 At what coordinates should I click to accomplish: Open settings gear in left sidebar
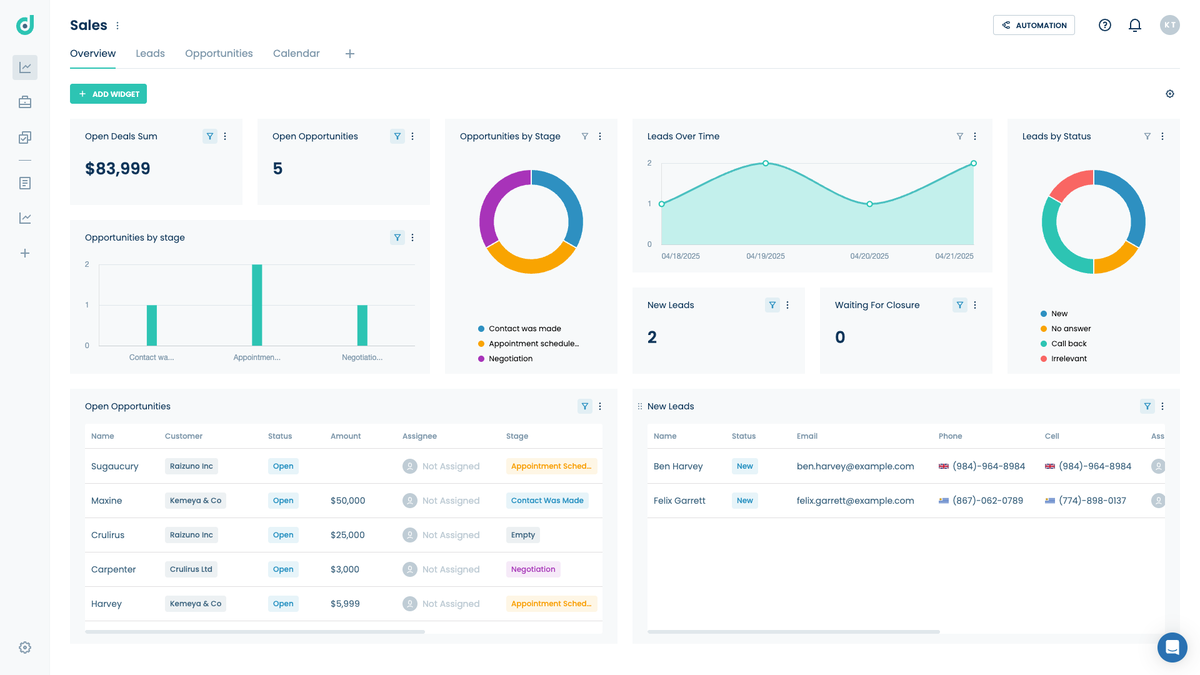click(x=25, y=647)
